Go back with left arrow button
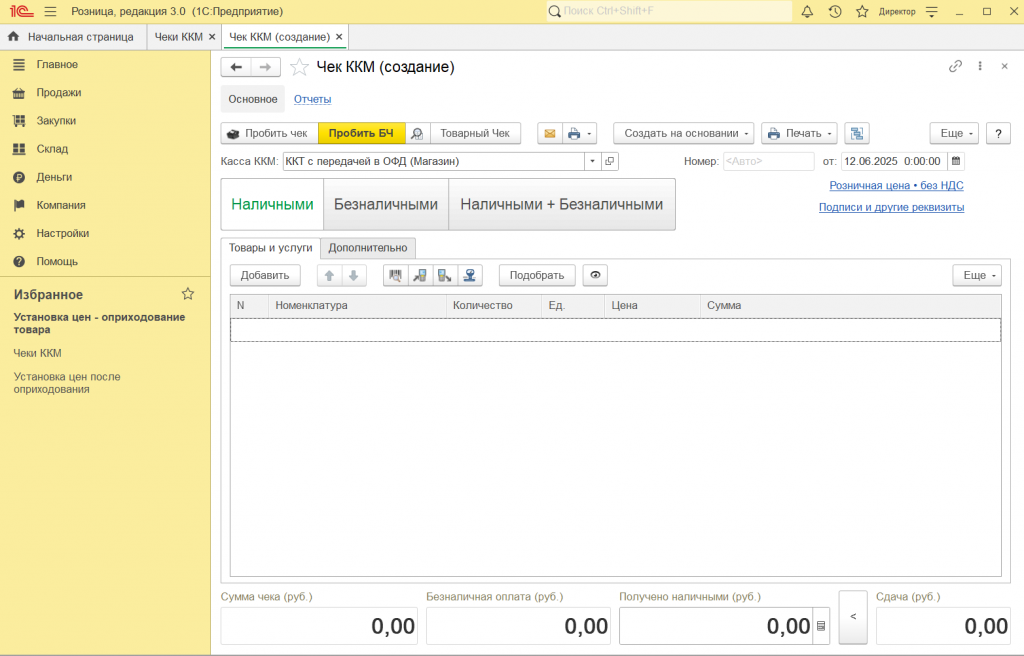The image size is (1024, 656). pyautogui.click(x=236, y=67)
